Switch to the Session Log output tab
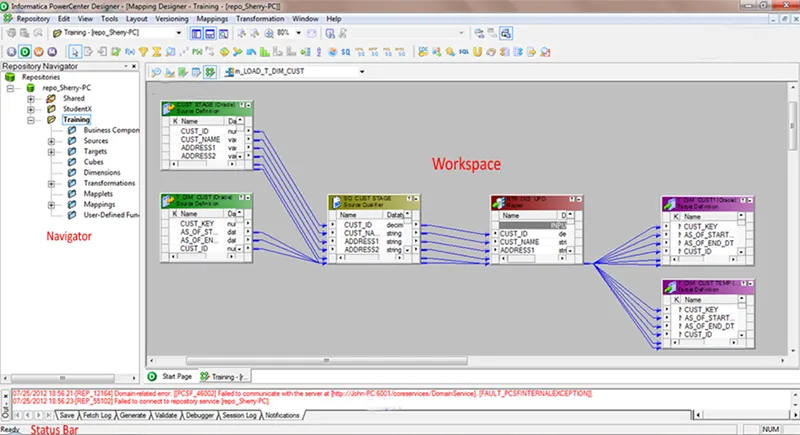 239,416
